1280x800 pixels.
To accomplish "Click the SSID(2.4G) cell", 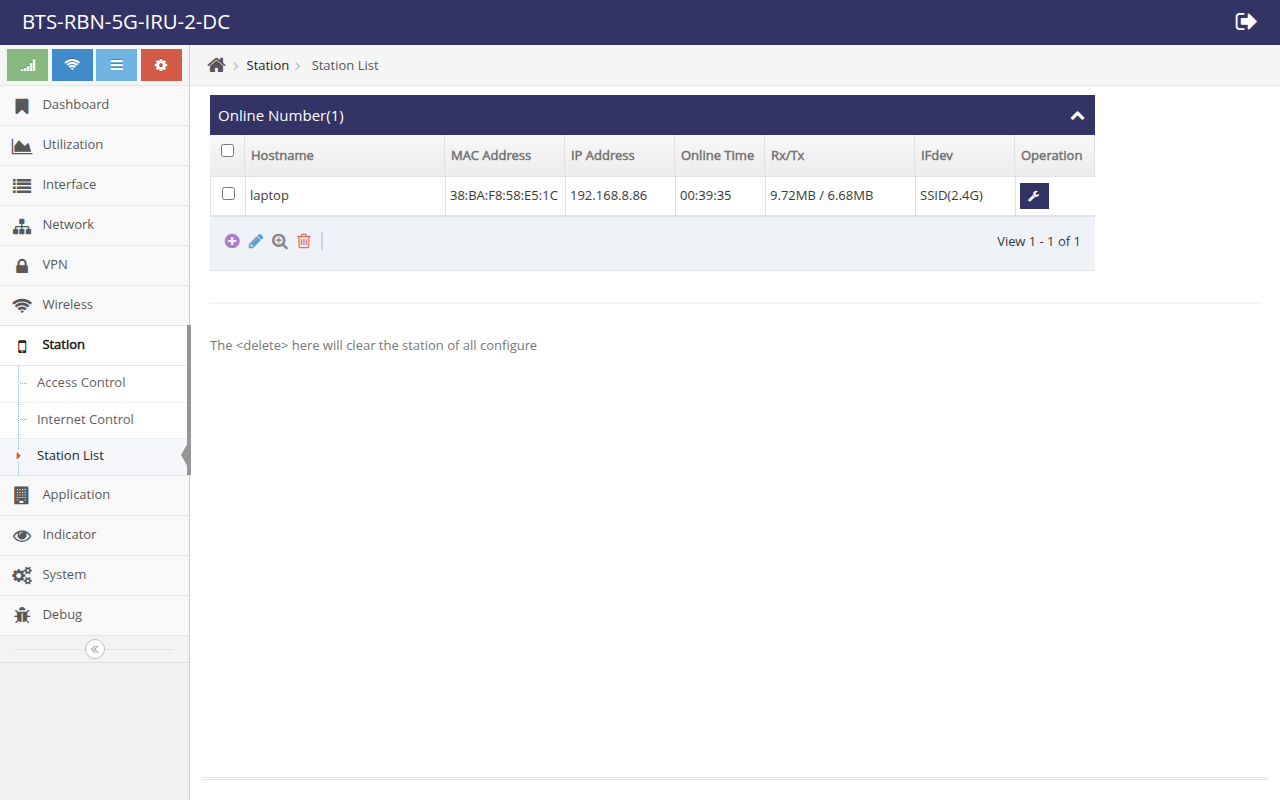I will coord(965,196).
